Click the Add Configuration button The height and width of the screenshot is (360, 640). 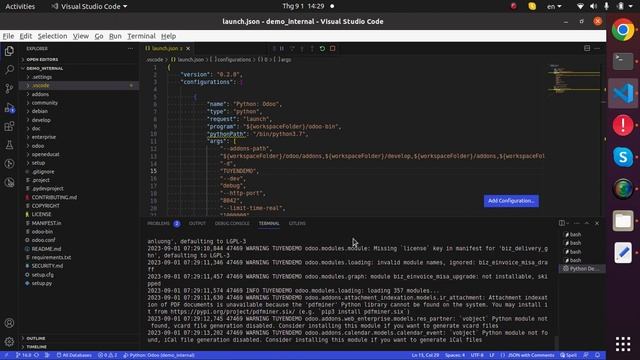[x=511, y=201]
